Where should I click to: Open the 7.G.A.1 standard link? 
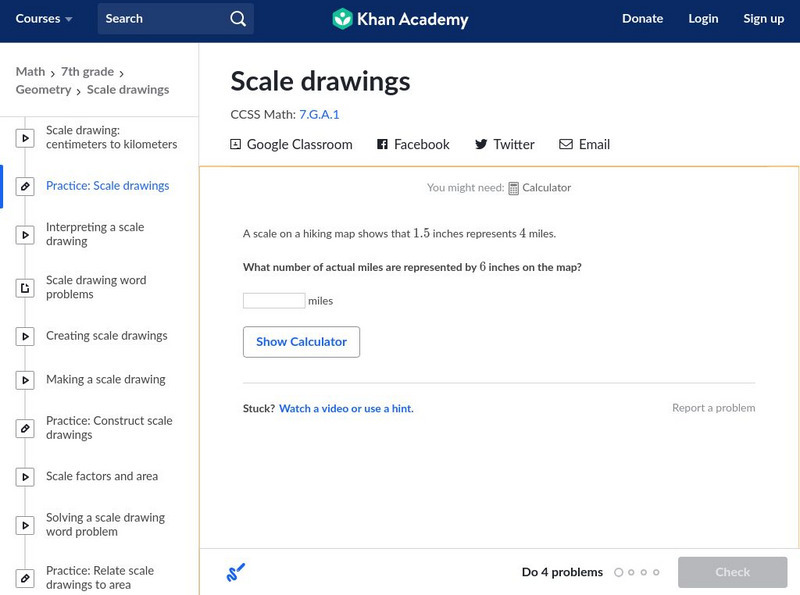point(319,115)
